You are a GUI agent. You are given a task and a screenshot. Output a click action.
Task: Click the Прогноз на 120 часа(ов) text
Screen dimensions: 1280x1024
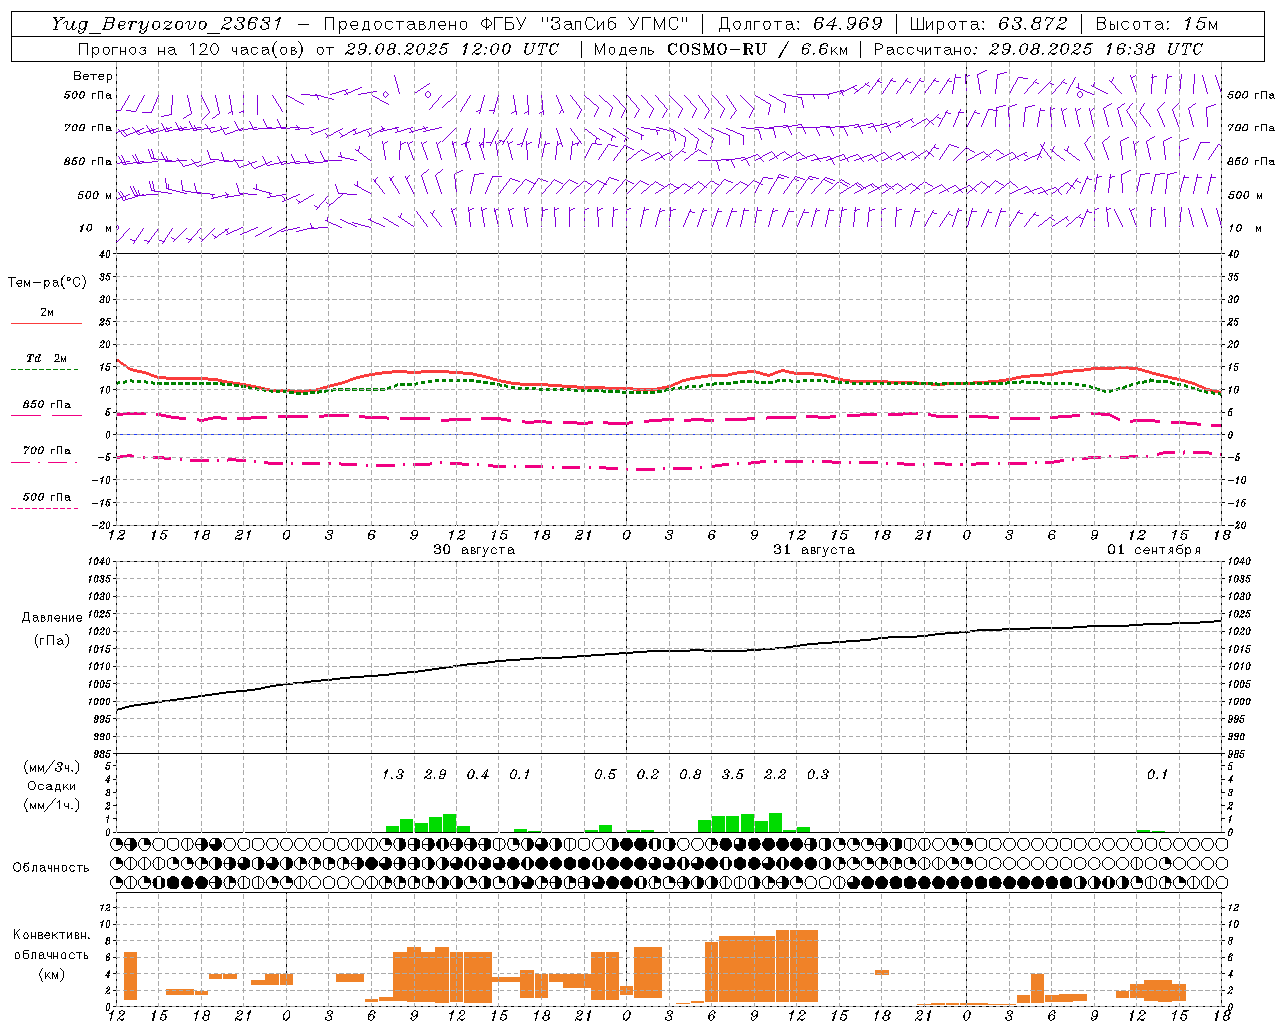[191, 49]
